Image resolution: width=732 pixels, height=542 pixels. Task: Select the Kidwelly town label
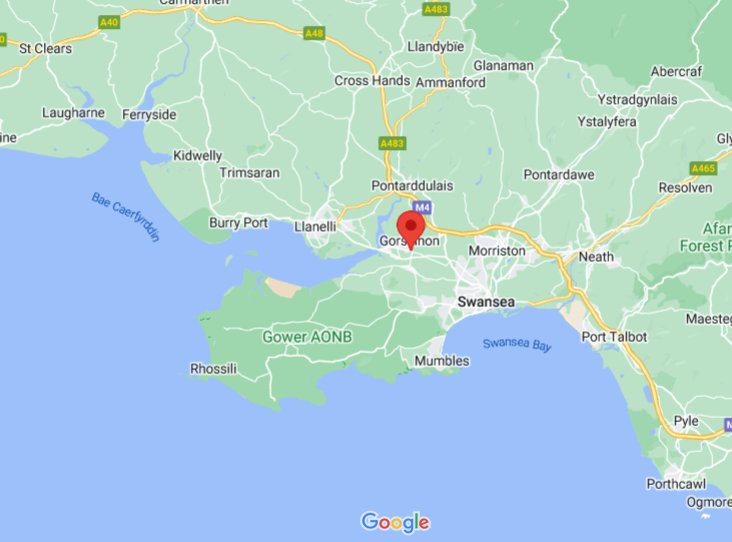tap(197, 156)
